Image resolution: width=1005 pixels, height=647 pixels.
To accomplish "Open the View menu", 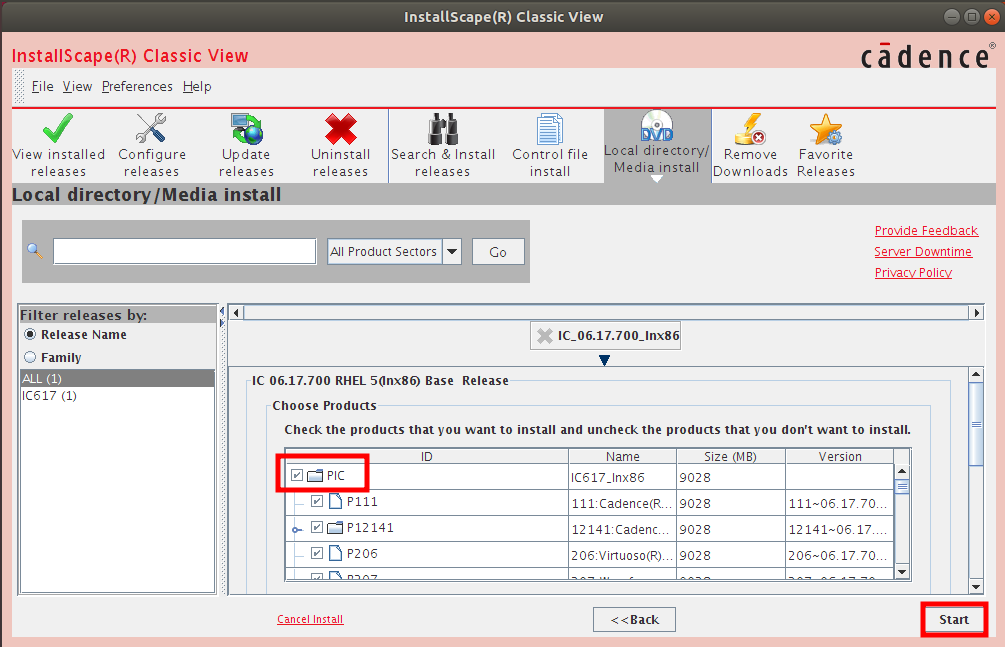I will click(78, 87).
